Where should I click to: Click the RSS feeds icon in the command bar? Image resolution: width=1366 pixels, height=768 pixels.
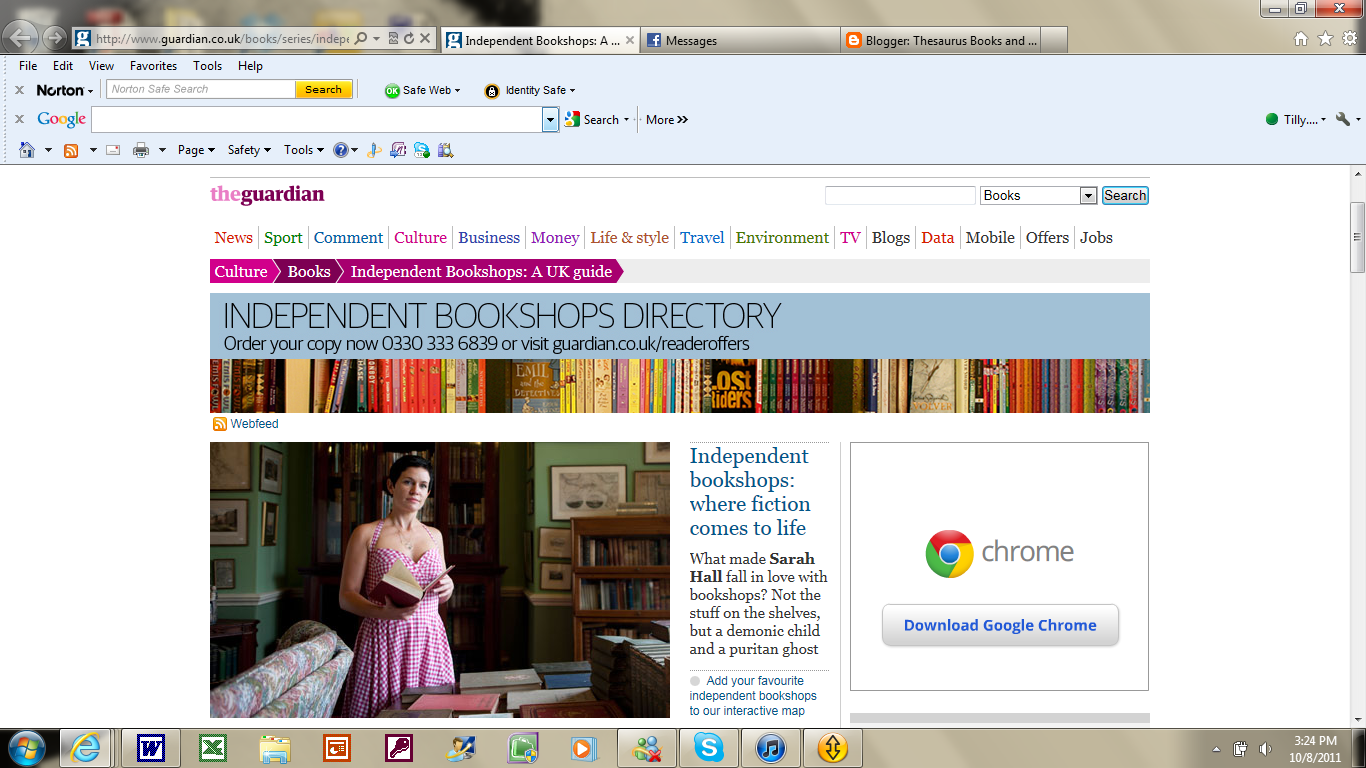71,150
